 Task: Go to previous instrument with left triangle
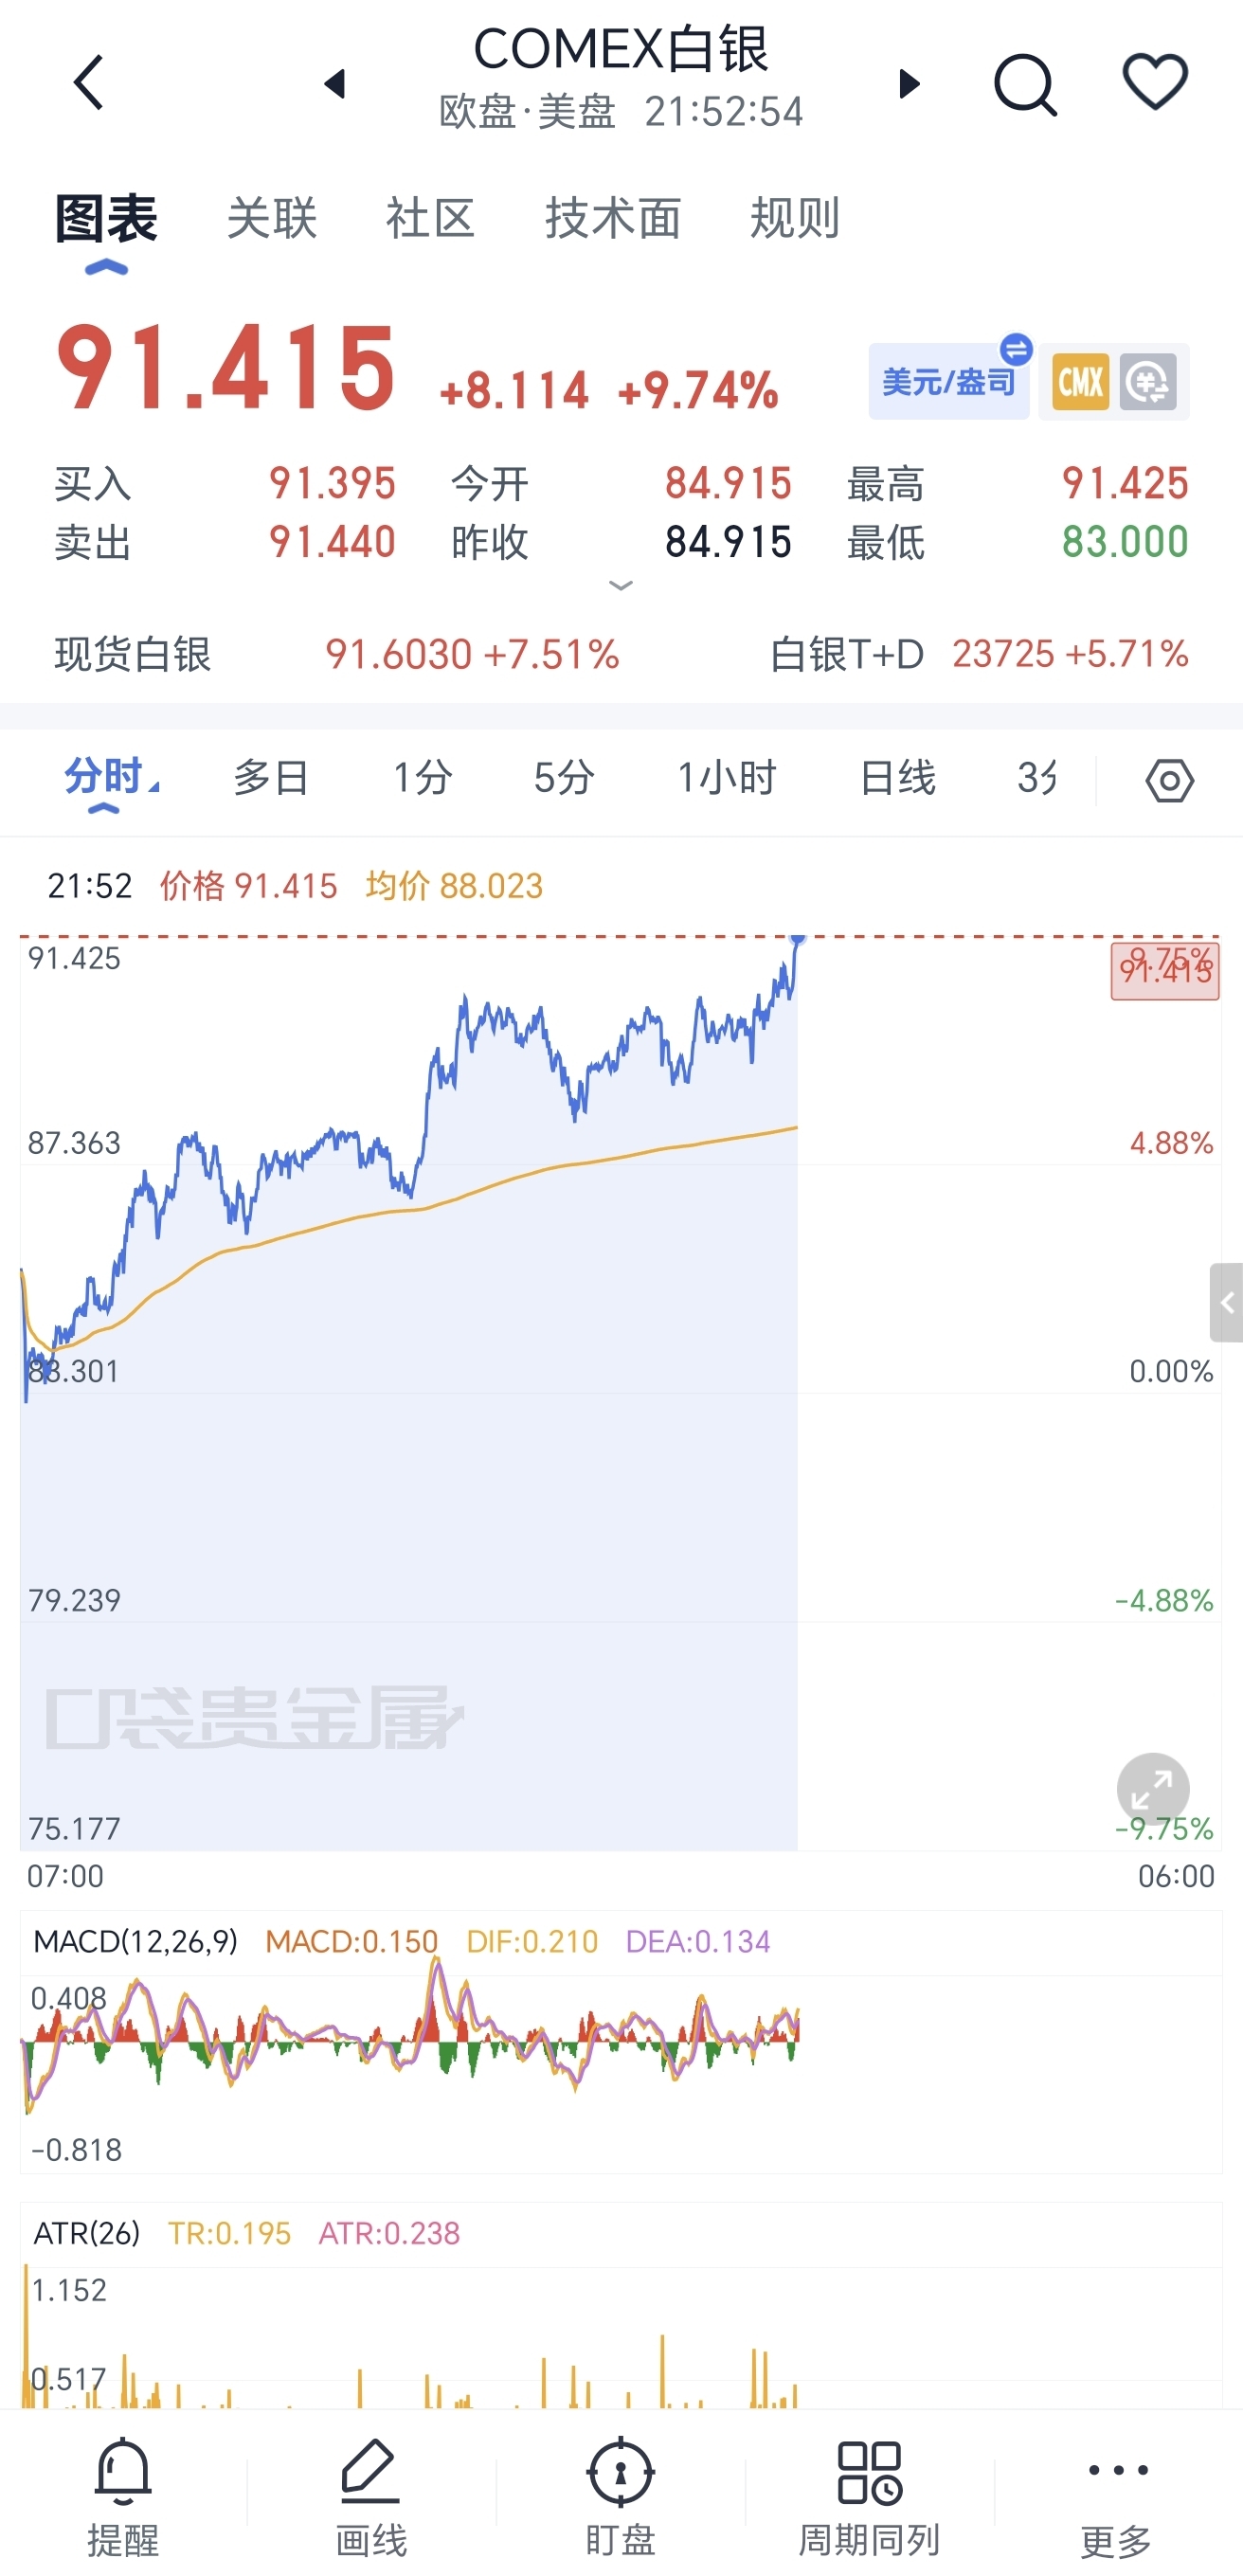(336, 84)
